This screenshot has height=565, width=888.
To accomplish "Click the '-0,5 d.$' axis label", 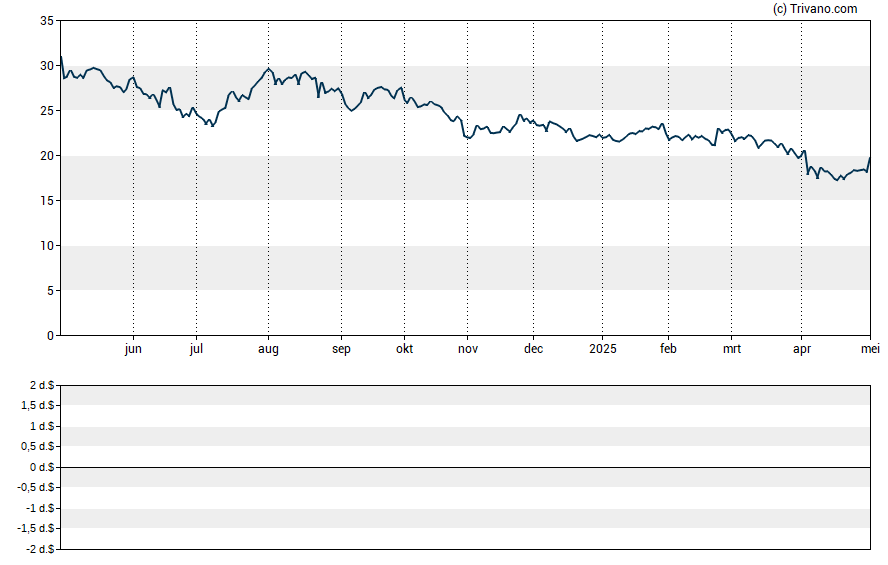I will click(36, 487).
